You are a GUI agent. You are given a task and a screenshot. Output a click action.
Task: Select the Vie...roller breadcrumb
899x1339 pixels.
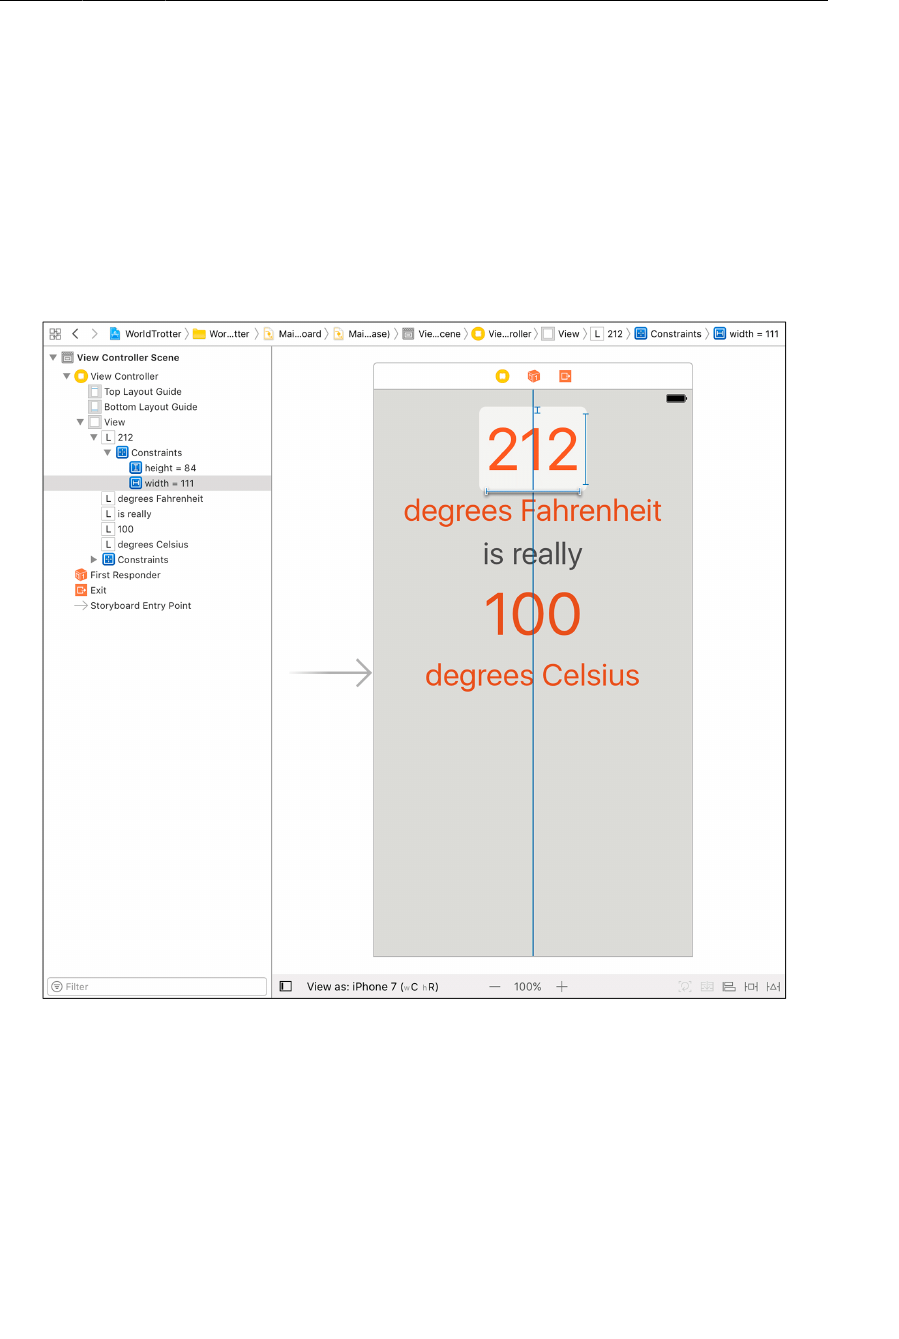pos(502,334)
